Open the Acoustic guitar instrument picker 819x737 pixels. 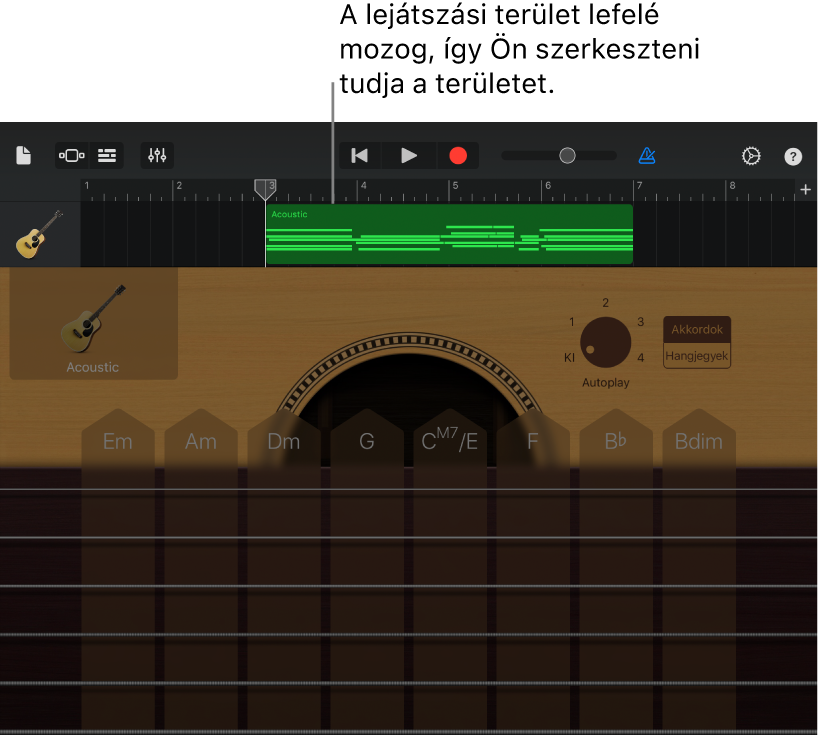click(93, 324)
